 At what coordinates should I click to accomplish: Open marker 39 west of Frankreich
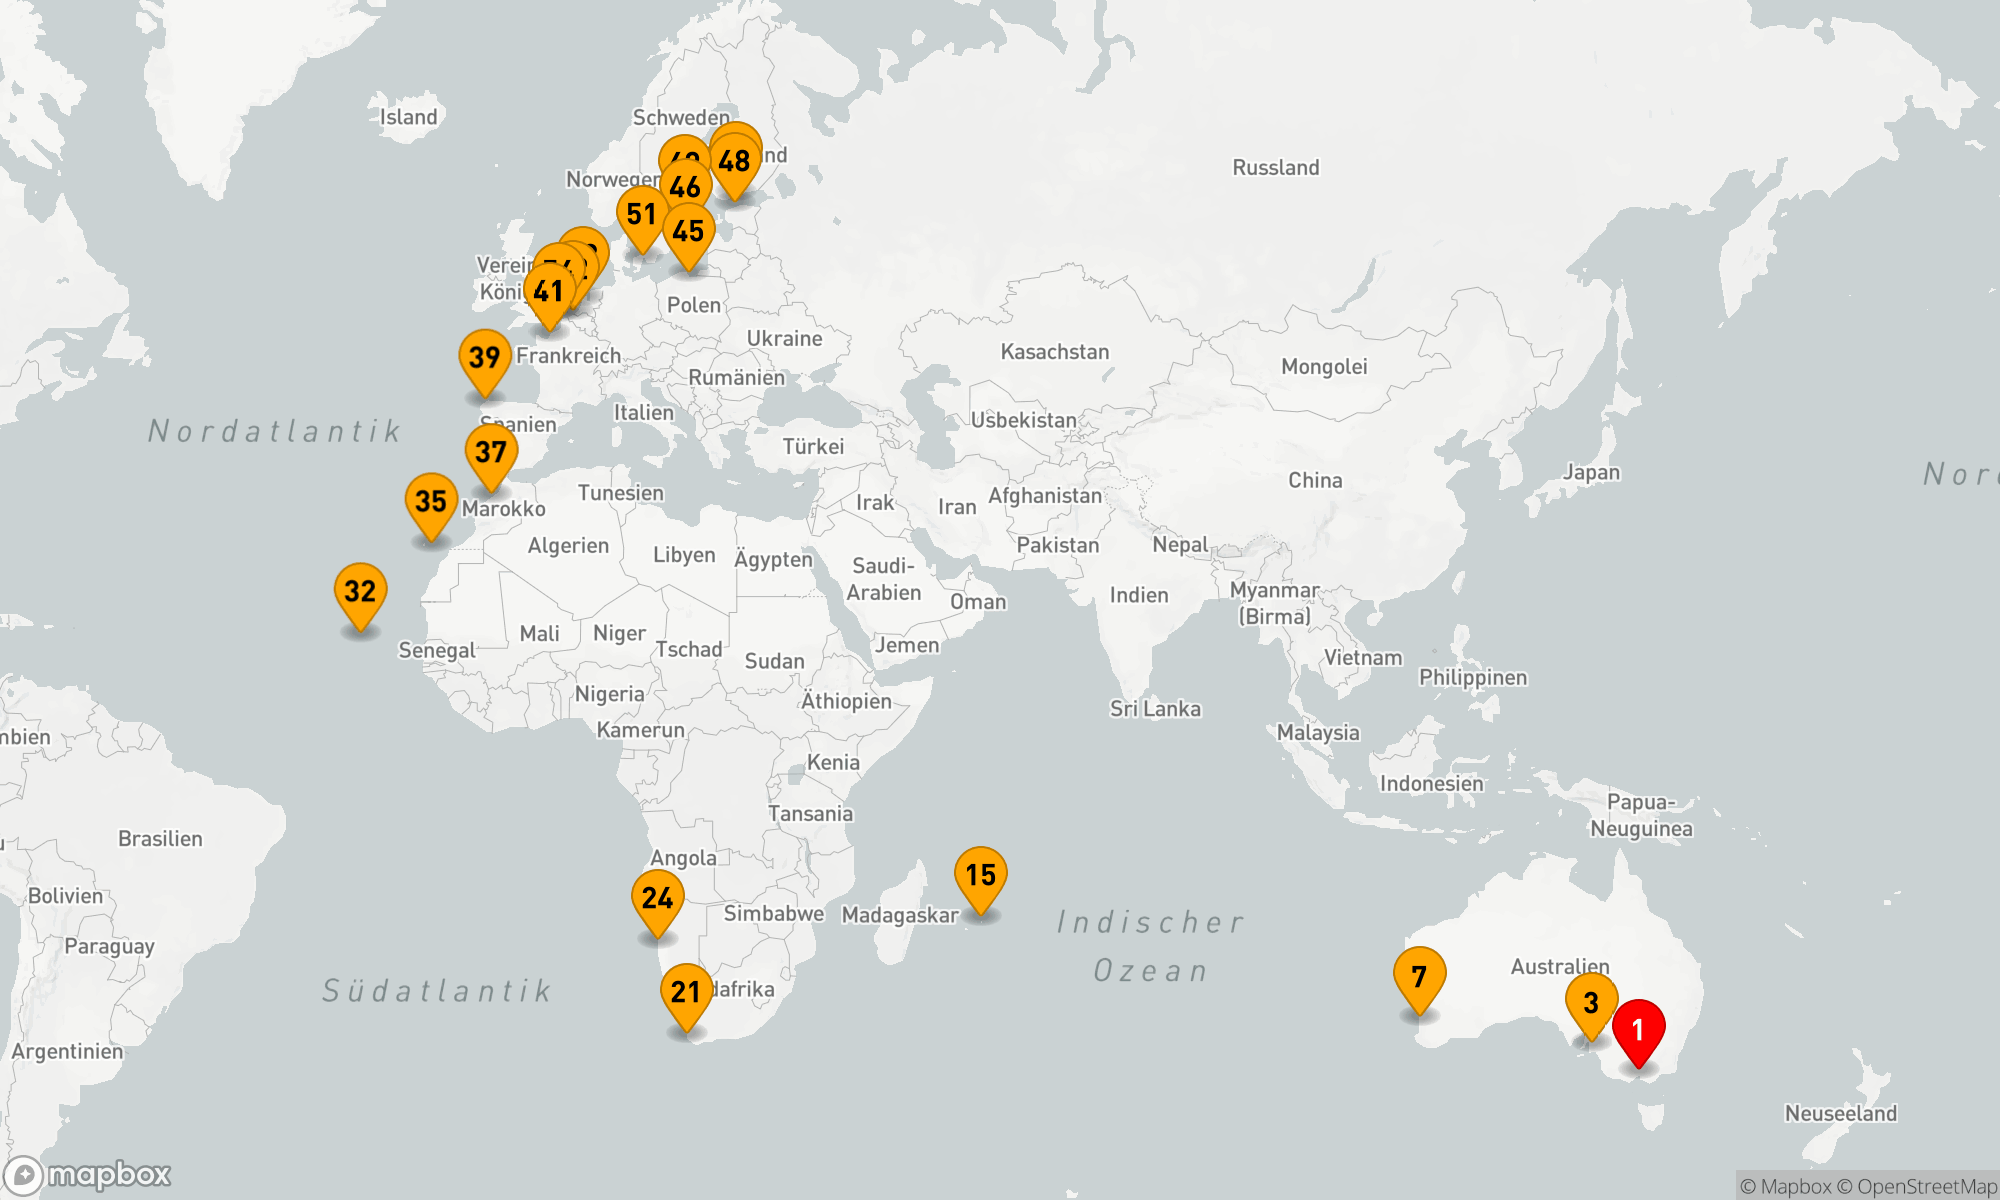coord(485,357)
